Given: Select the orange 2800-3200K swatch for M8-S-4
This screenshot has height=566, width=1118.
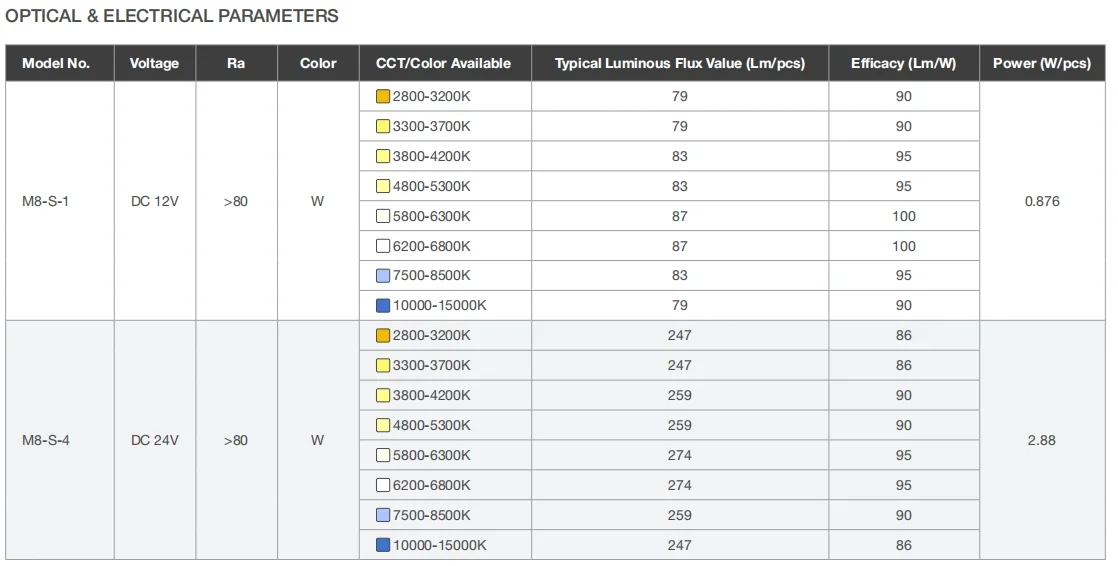Looking at the screenshot, I should pyautogui.click(x=382, y=336).
